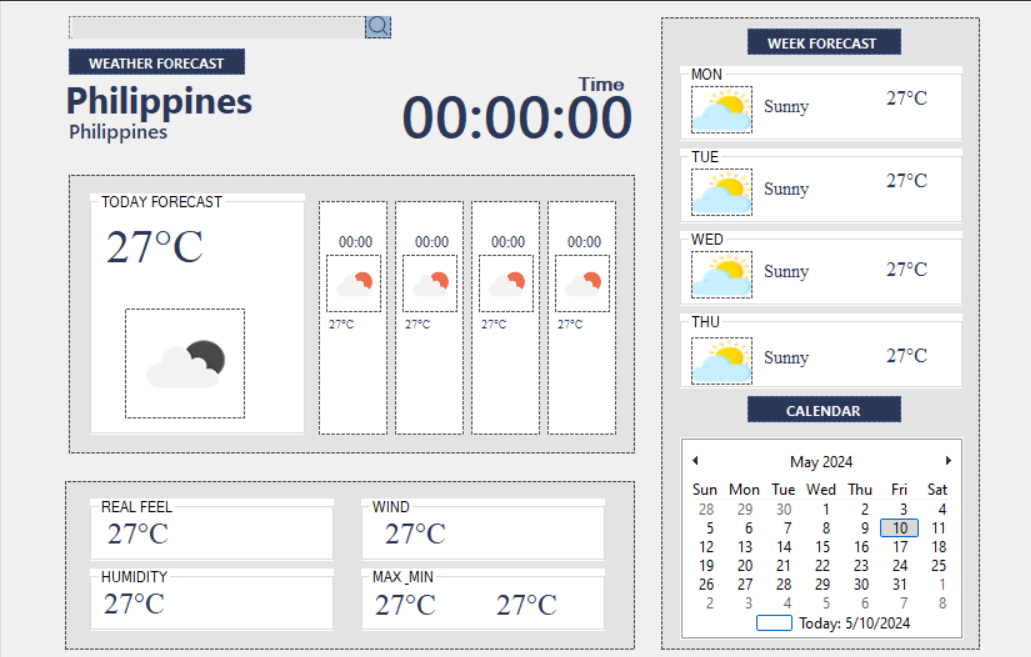The height and width of the screenshot is (657, 1031).
Task: Focus the city search input field
Action: (217, 27)
